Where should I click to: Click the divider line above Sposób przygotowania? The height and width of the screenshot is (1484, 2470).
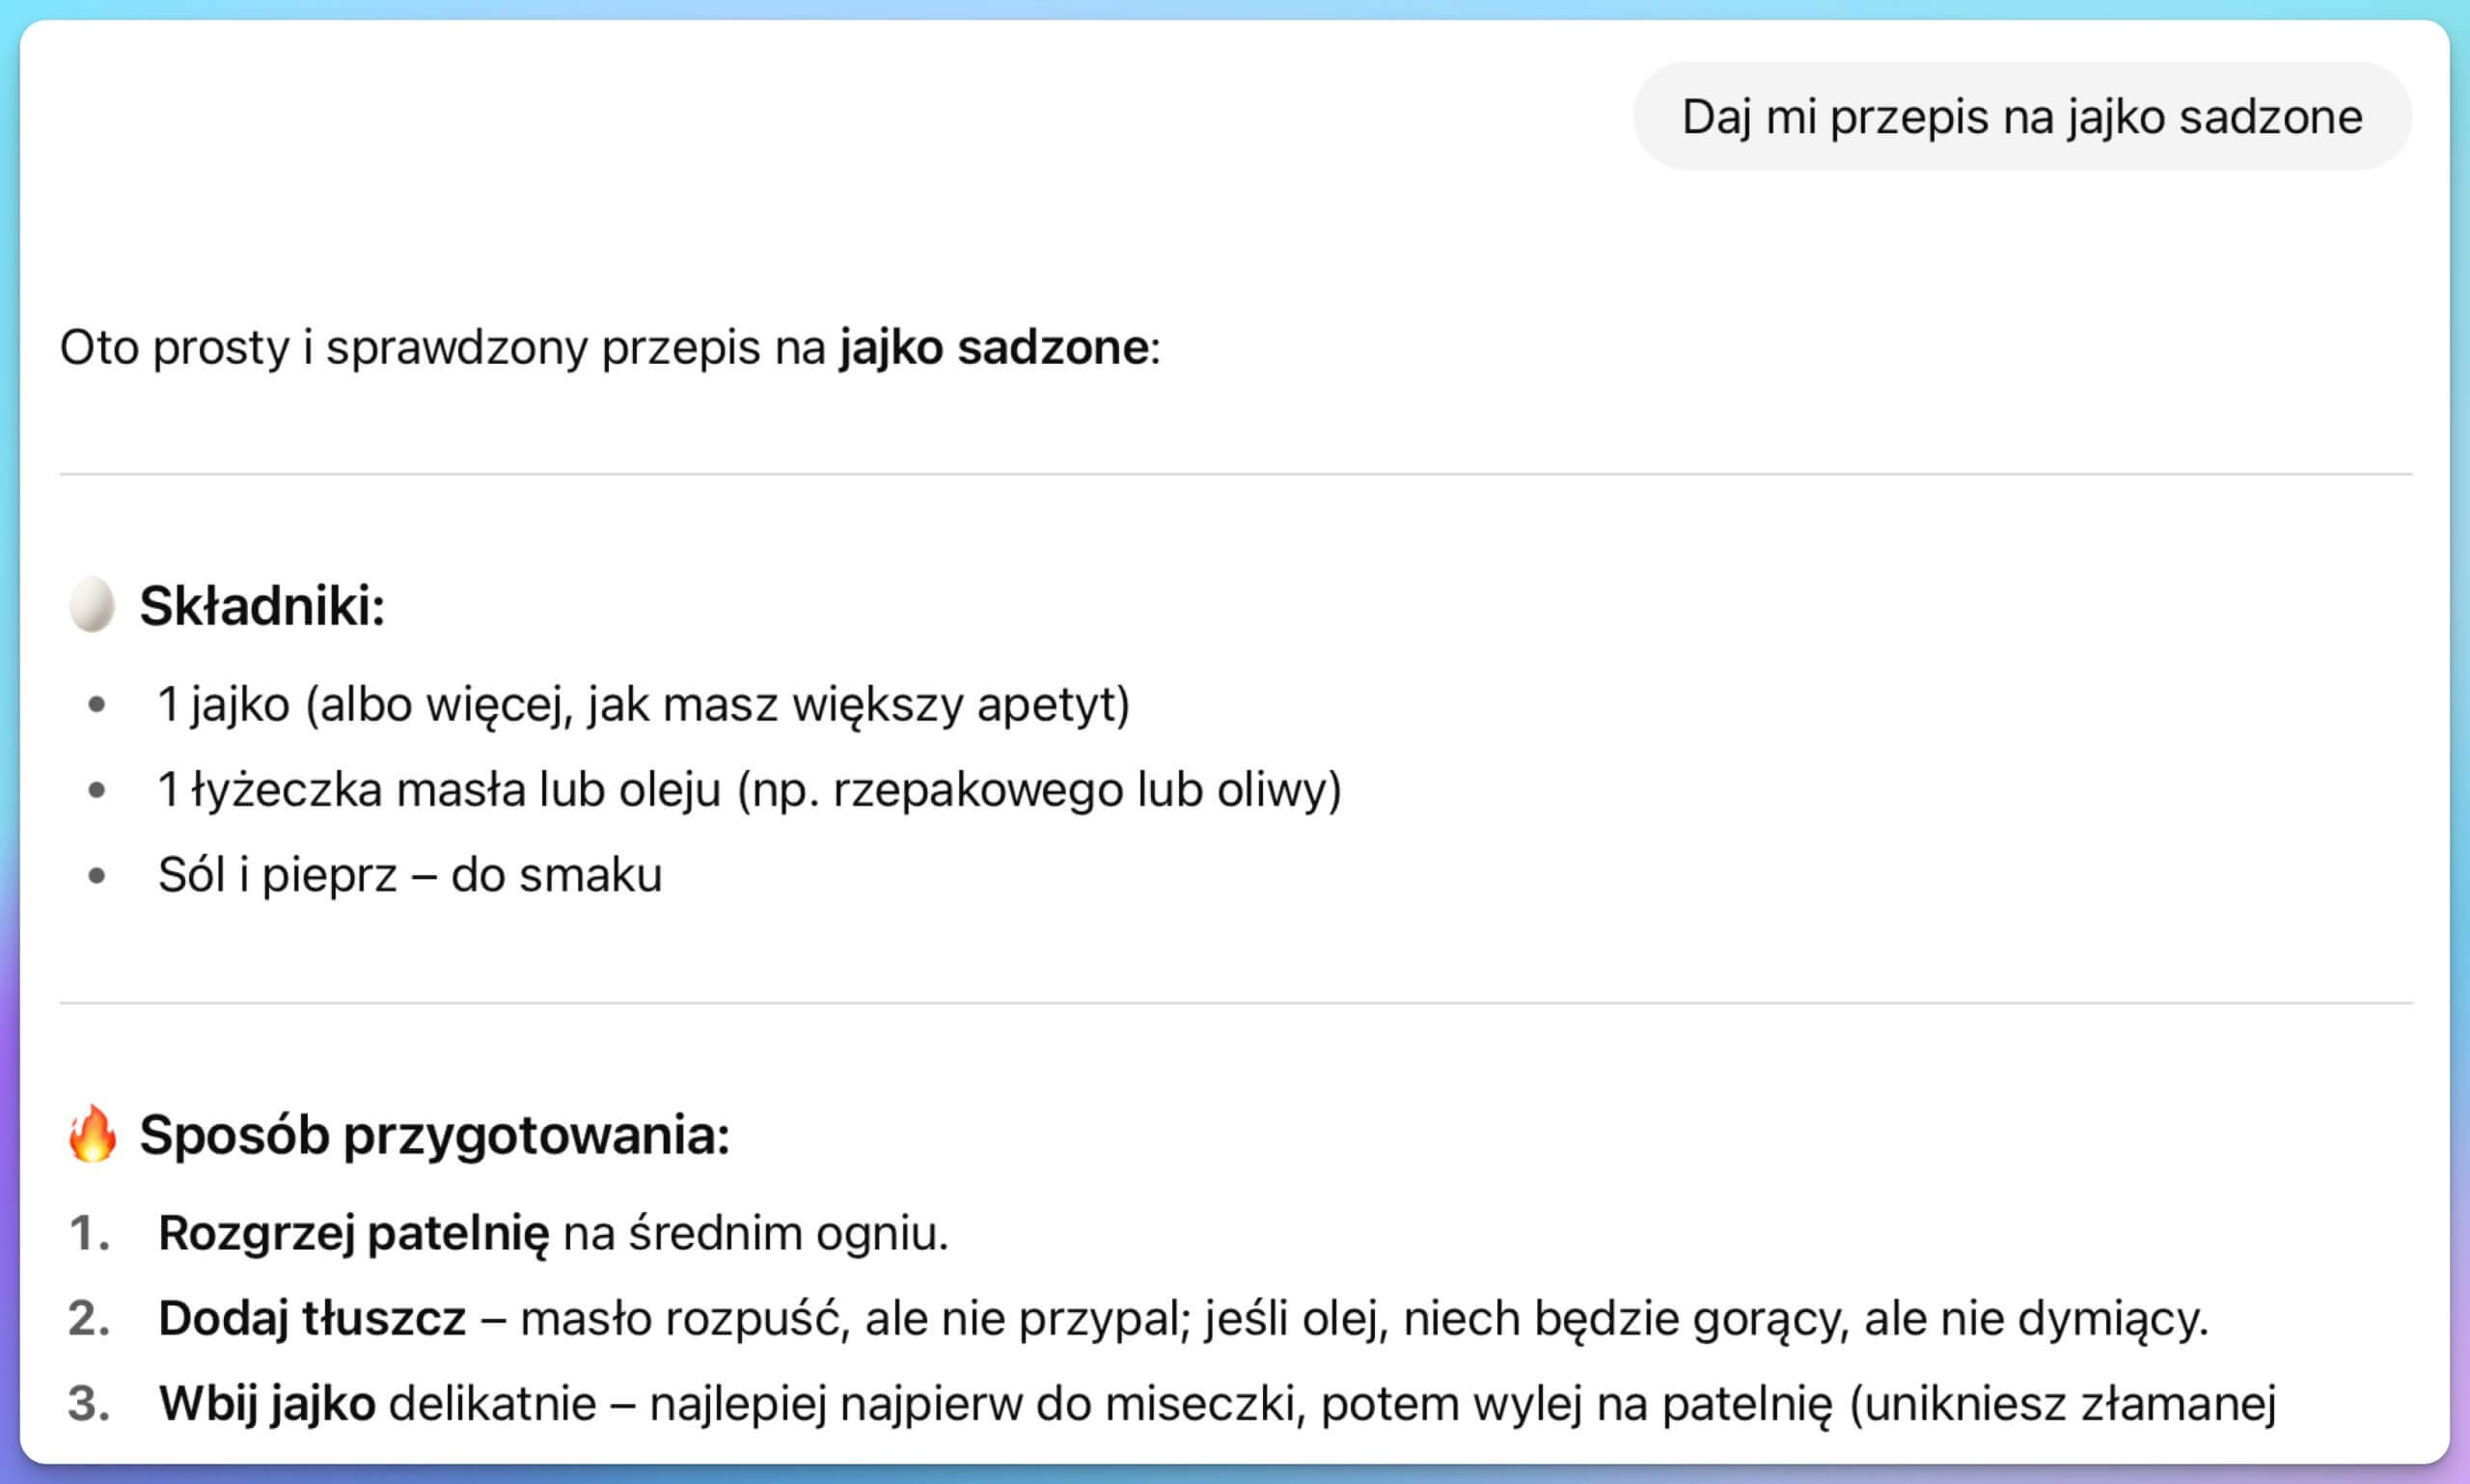(1236, 1002)
